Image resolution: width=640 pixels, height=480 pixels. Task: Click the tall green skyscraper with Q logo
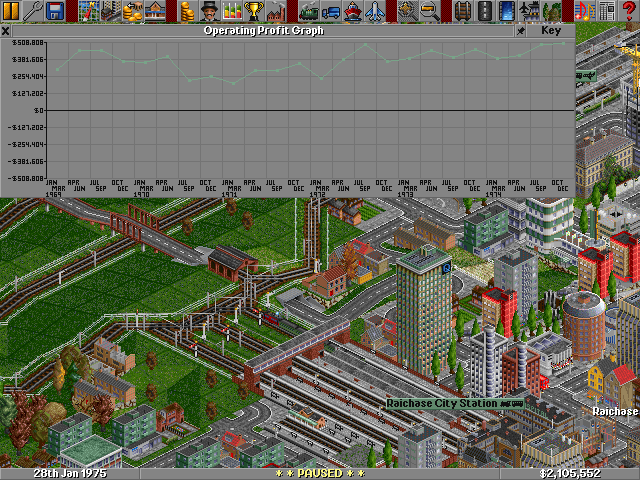[x=424, y=311]
